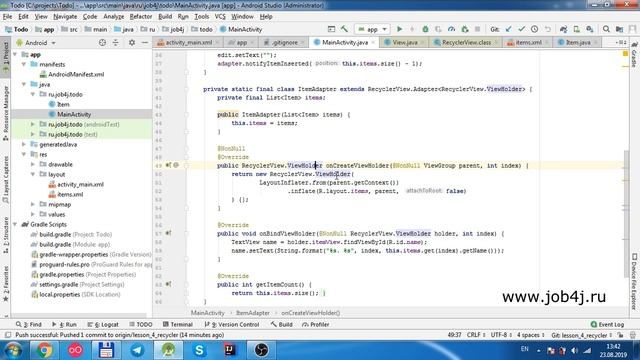Screen dimensions: 640x360
Task: Open the Refactor menu
Action: (x=141, y=17)
